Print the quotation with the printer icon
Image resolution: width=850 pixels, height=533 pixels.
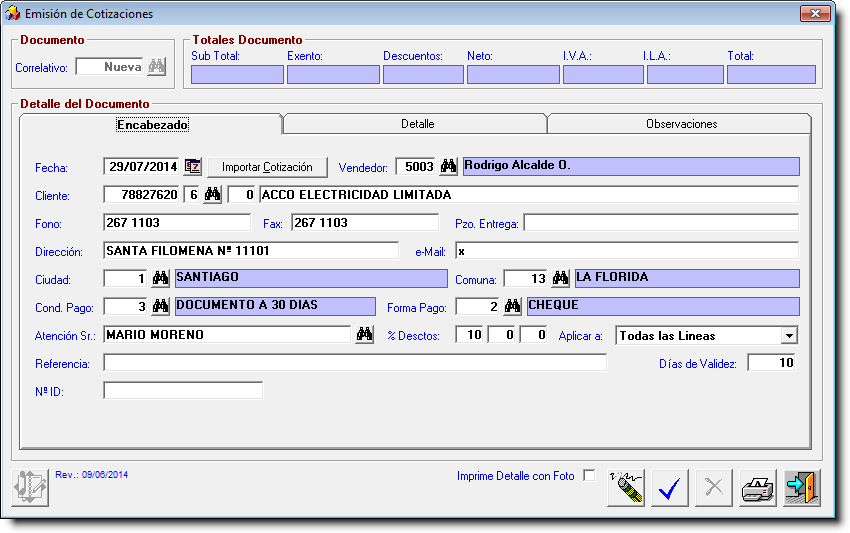tap(757, 488)
